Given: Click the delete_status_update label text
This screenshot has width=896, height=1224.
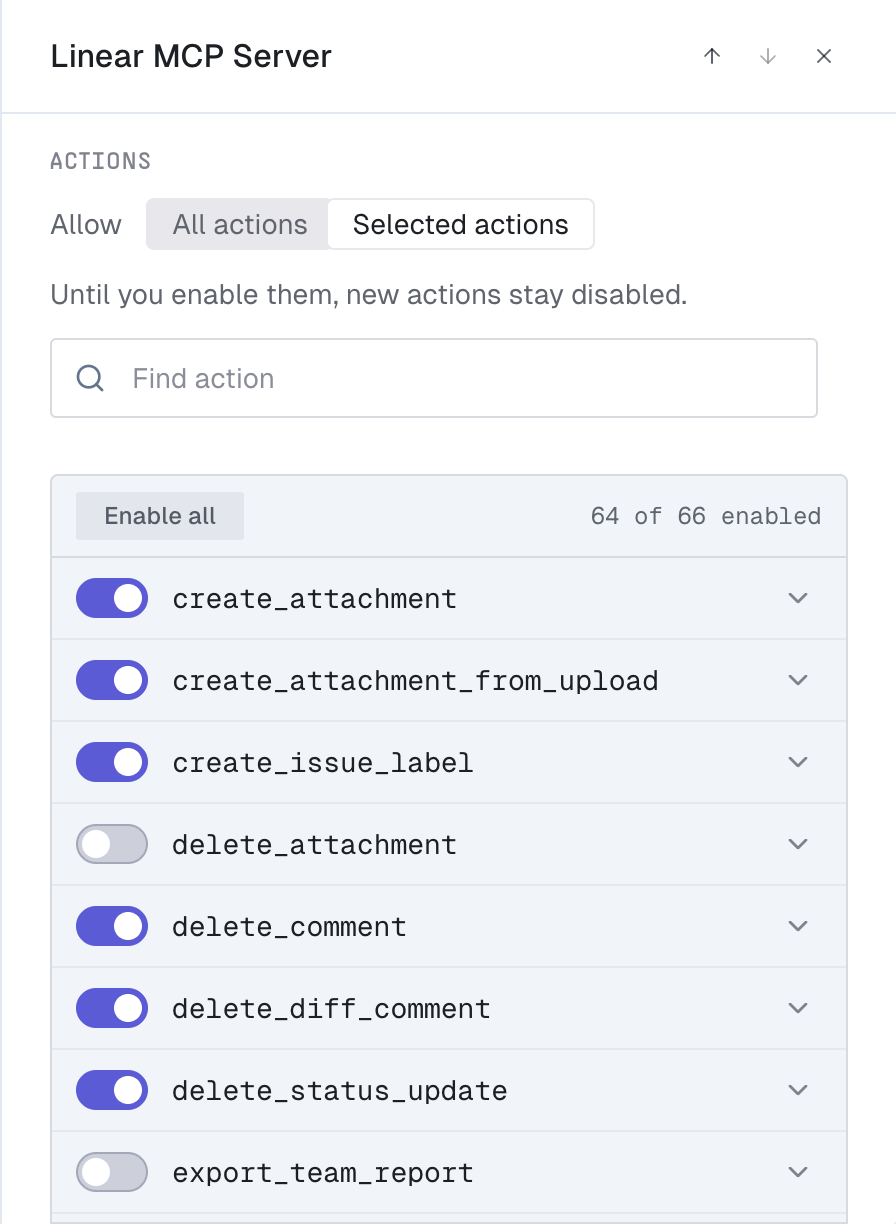Looking at the screenshot, I should (340, 1091).
